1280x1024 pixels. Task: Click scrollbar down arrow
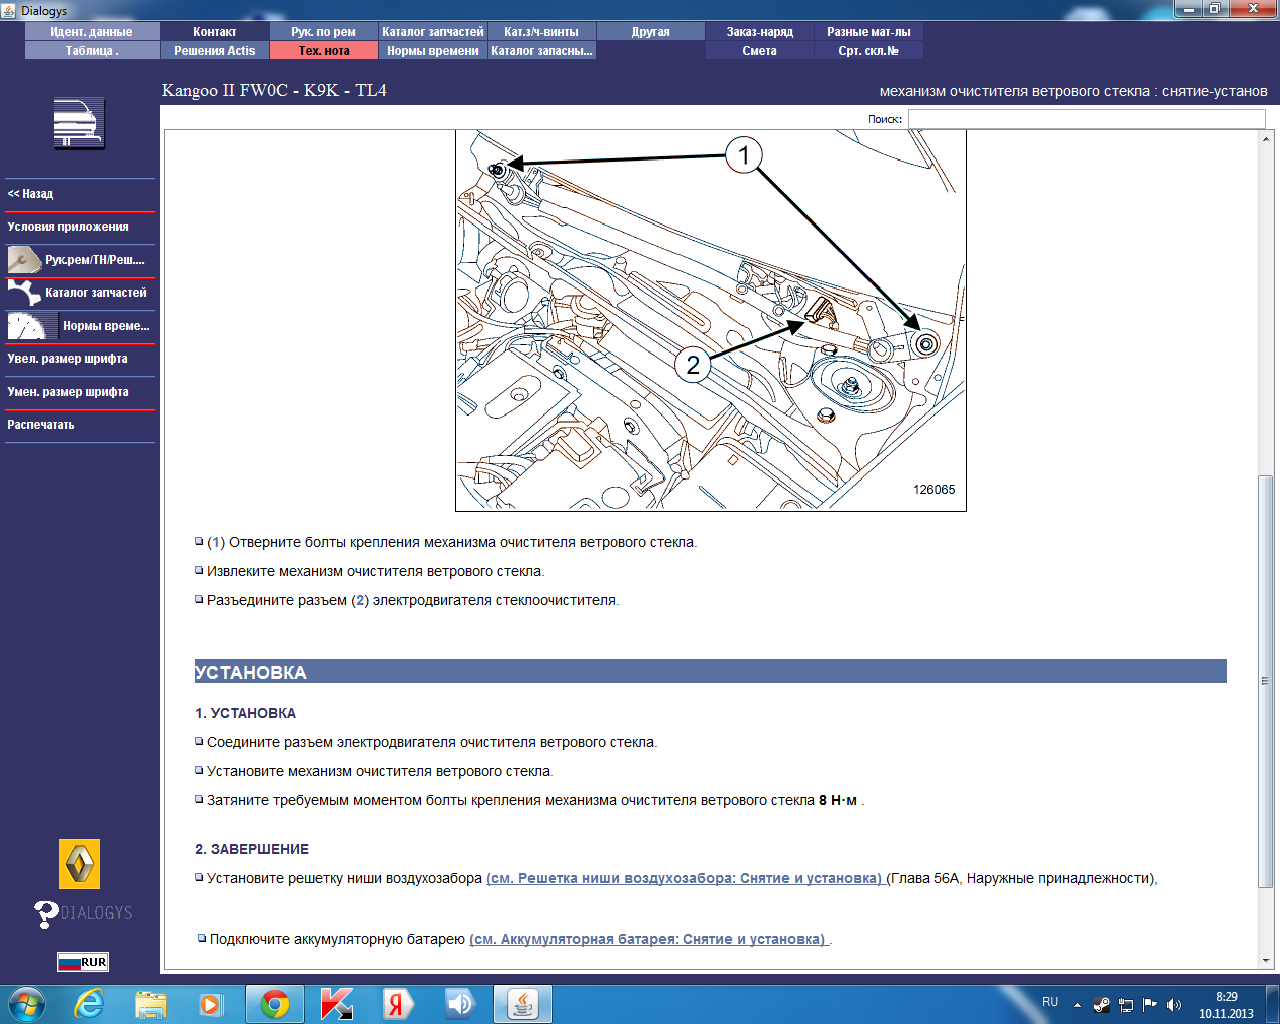pyautogui.click(x=1266, y=961)
